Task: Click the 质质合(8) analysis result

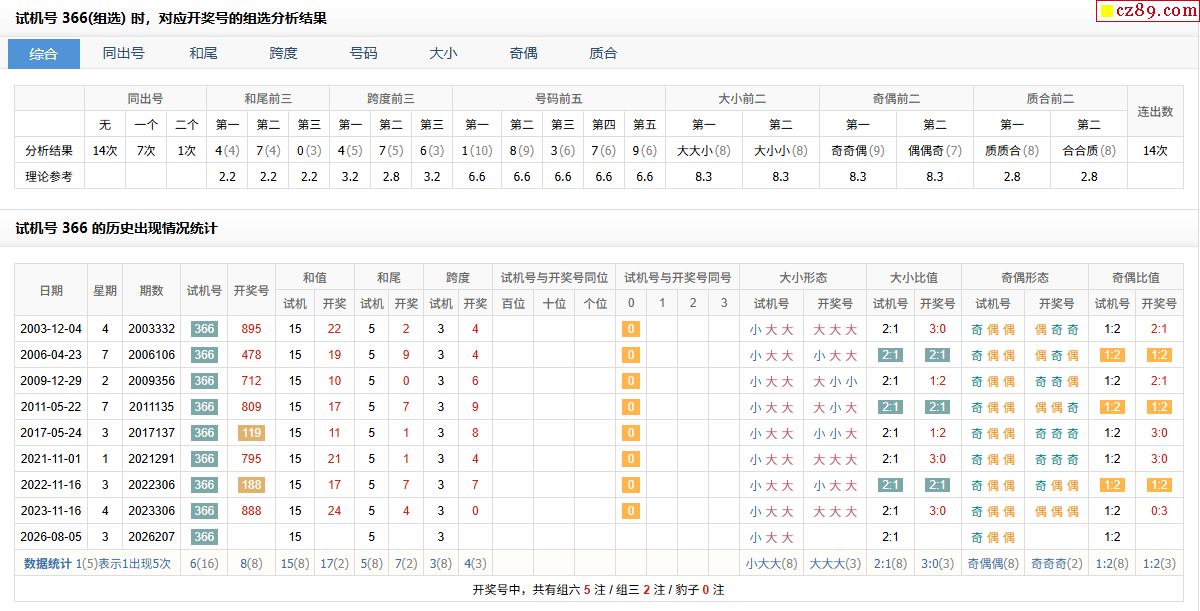Action: pos(1012,151)
